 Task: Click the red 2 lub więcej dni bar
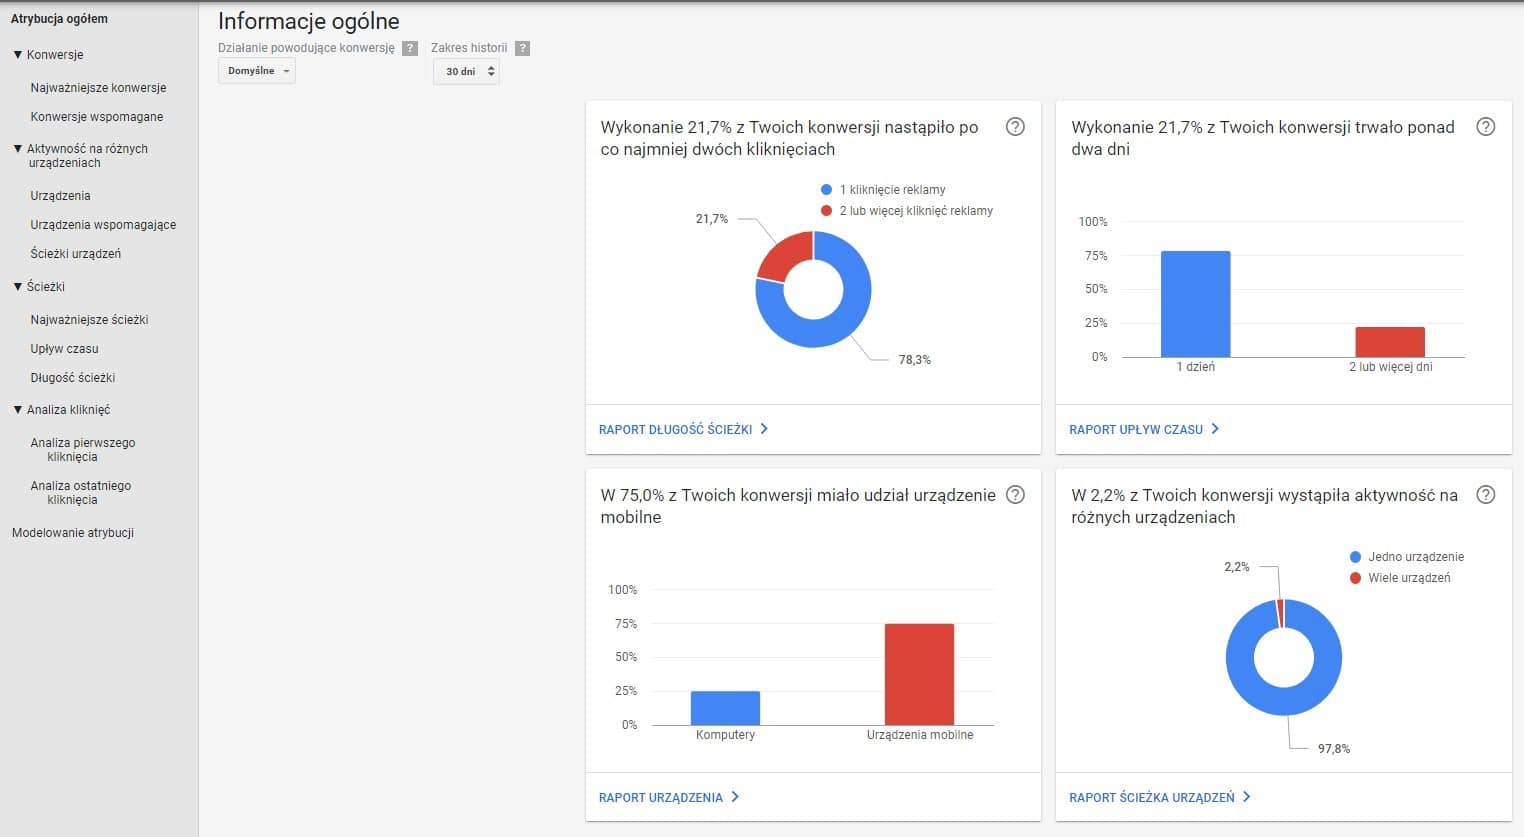point(1390,342)
